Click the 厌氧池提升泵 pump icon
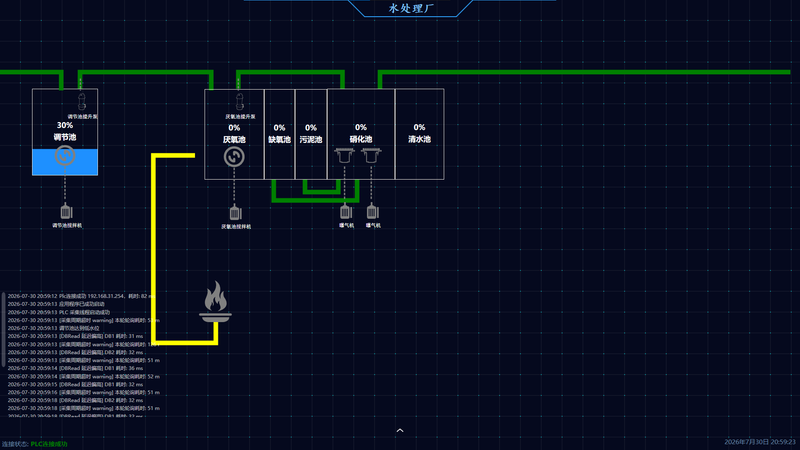This screenshot has height=450, width=800. [240, 102]
